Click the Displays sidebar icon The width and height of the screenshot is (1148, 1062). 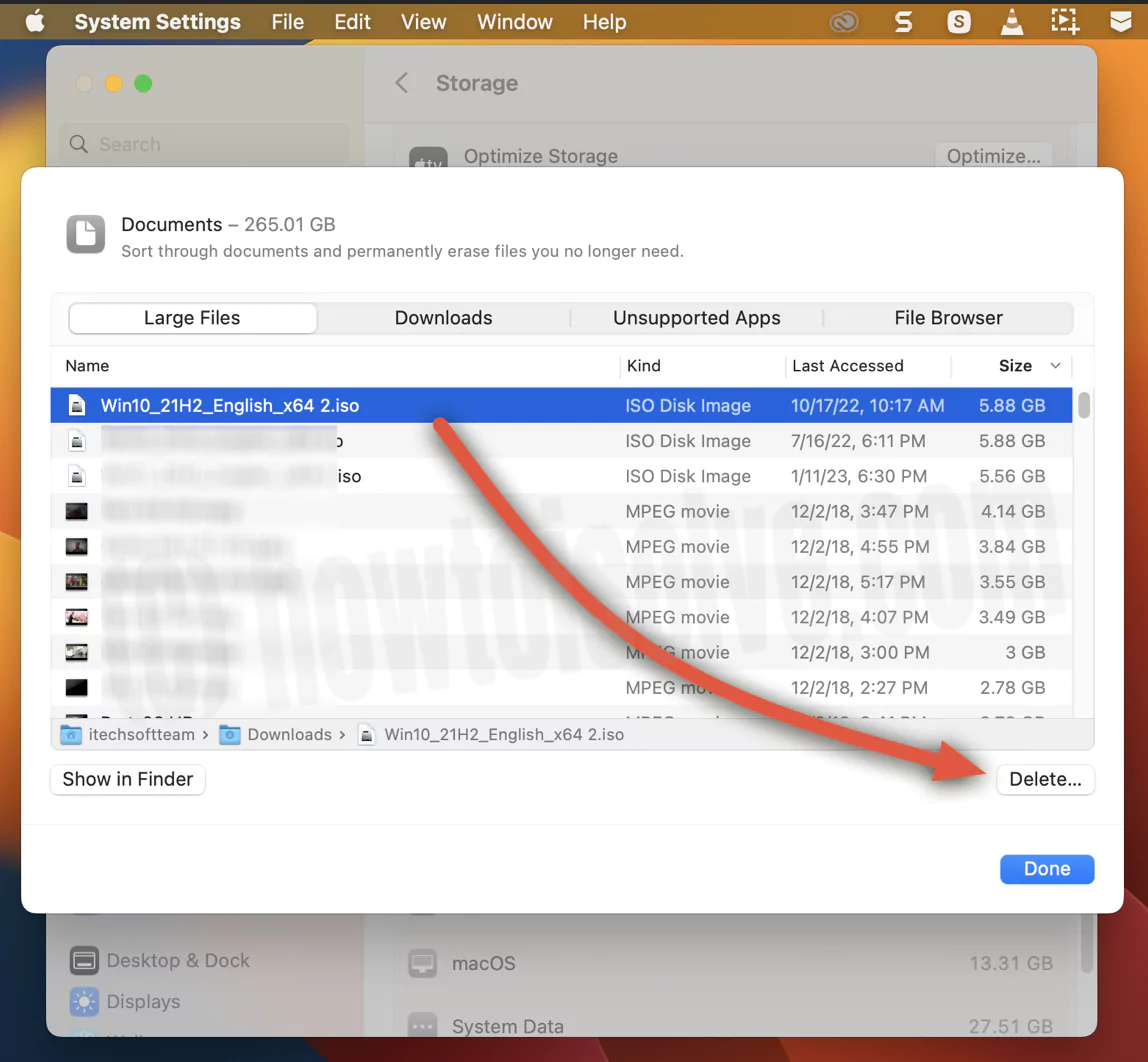[x=84, y=1001]
